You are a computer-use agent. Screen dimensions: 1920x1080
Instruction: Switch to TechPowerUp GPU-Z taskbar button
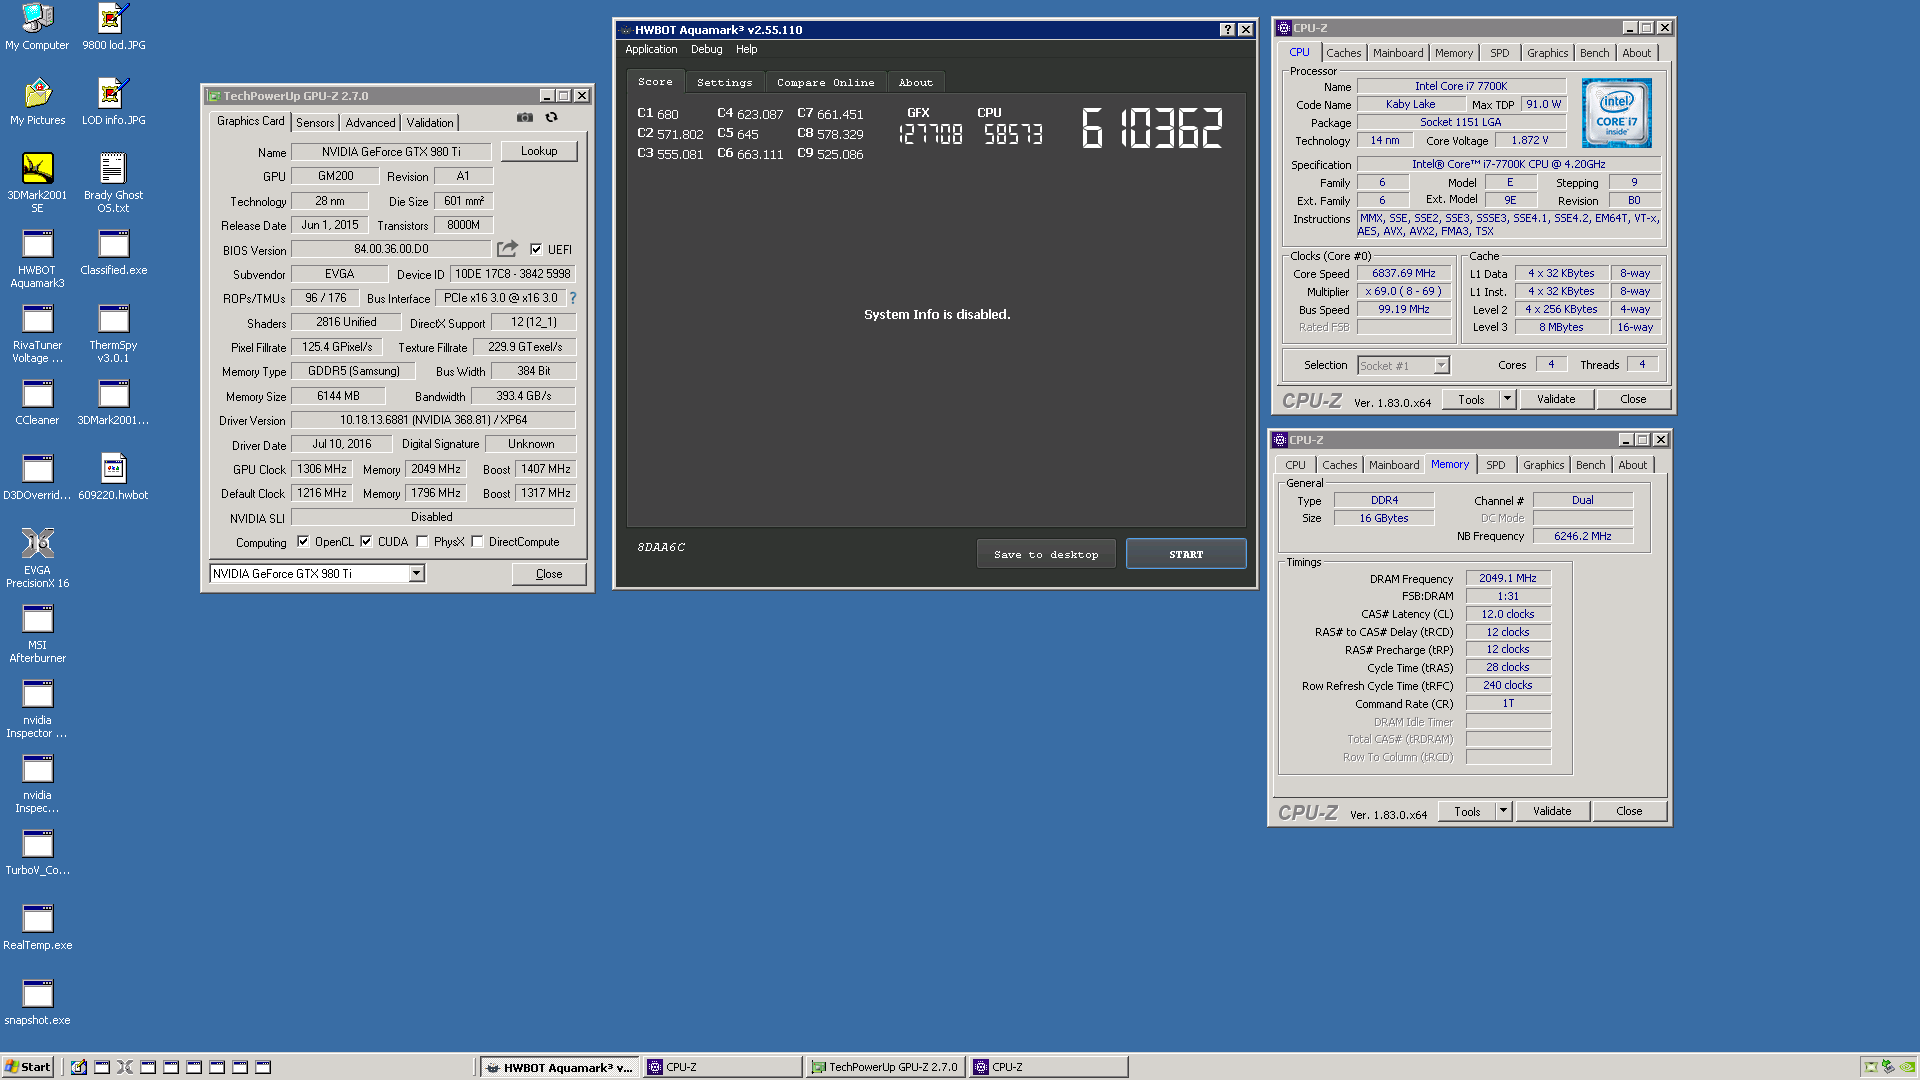(x=886, y=1067)
